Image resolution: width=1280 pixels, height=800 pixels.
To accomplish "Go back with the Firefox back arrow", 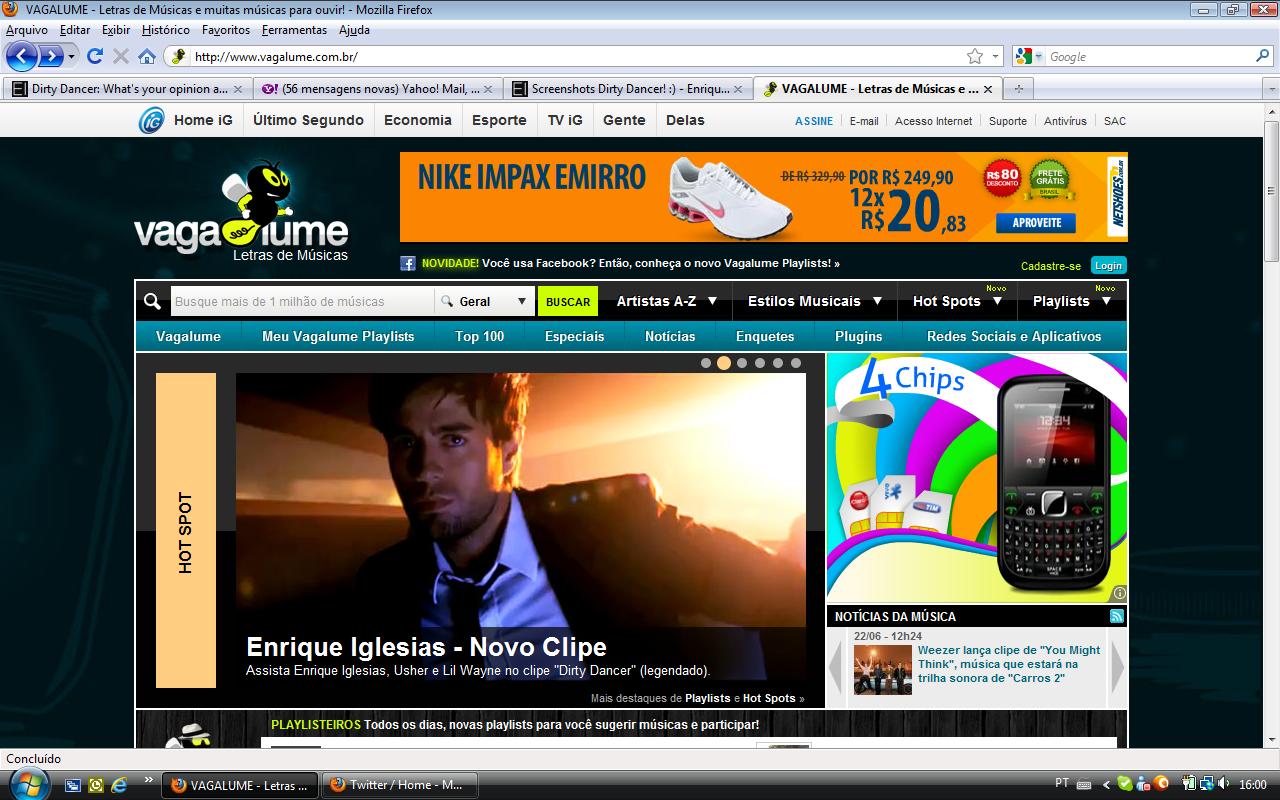I will (22, 56).
